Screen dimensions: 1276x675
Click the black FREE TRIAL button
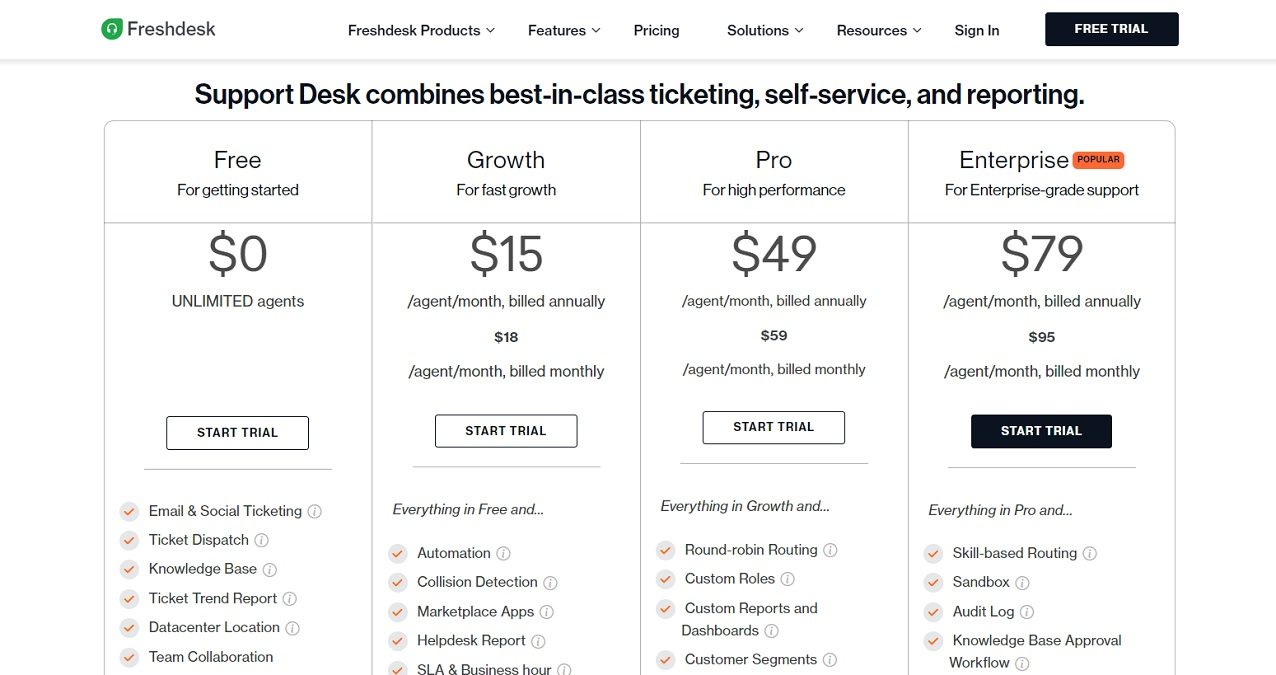pos(1111,29)
